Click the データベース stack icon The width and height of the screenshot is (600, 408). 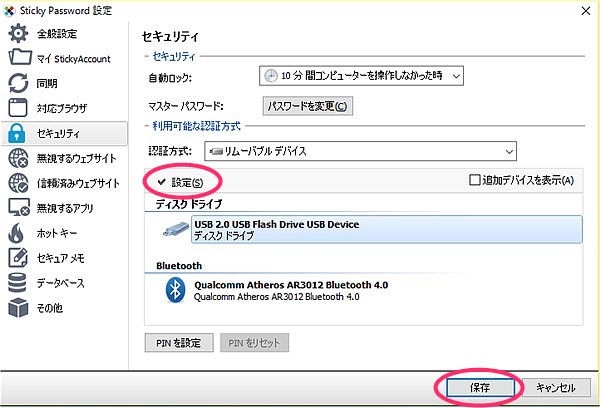17,283
